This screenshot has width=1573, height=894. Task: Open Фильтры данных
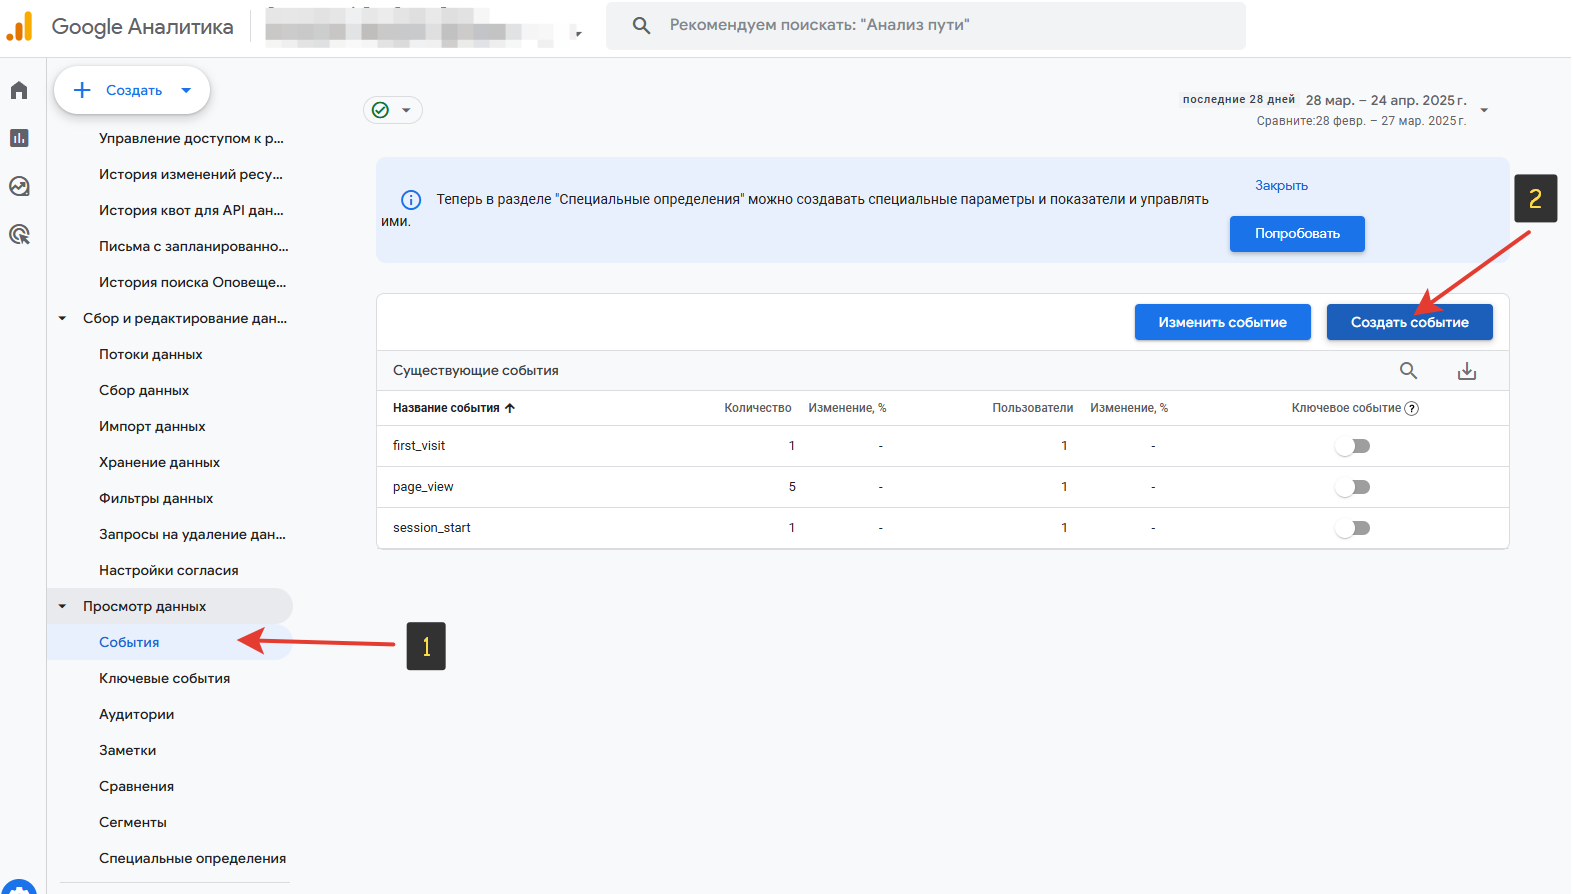click(156, 498)
